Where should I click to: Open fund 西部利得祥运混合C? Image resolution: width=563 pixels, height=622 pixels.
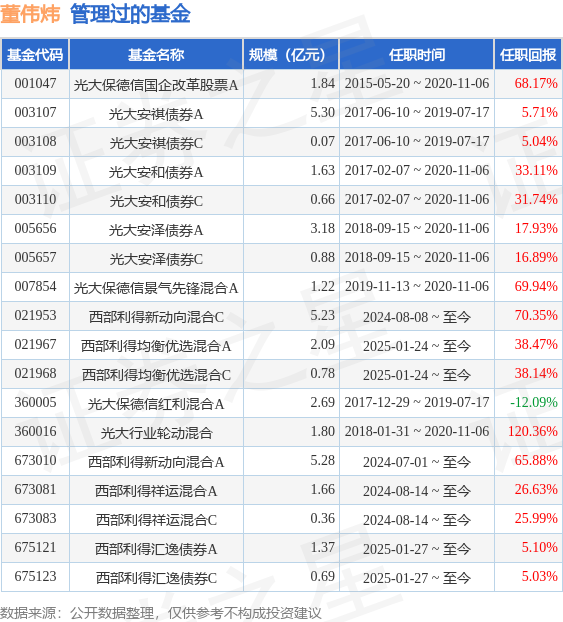coord(156,519)
